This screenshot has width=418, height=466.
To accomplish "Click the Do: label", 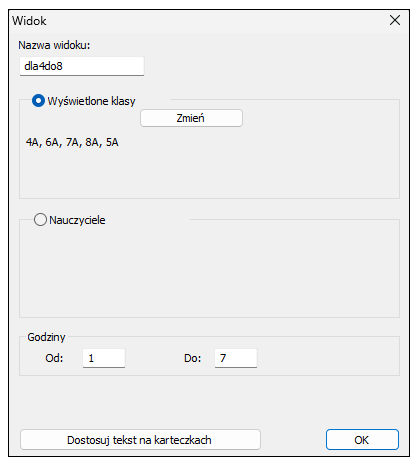I will click(x=193, y=358).
